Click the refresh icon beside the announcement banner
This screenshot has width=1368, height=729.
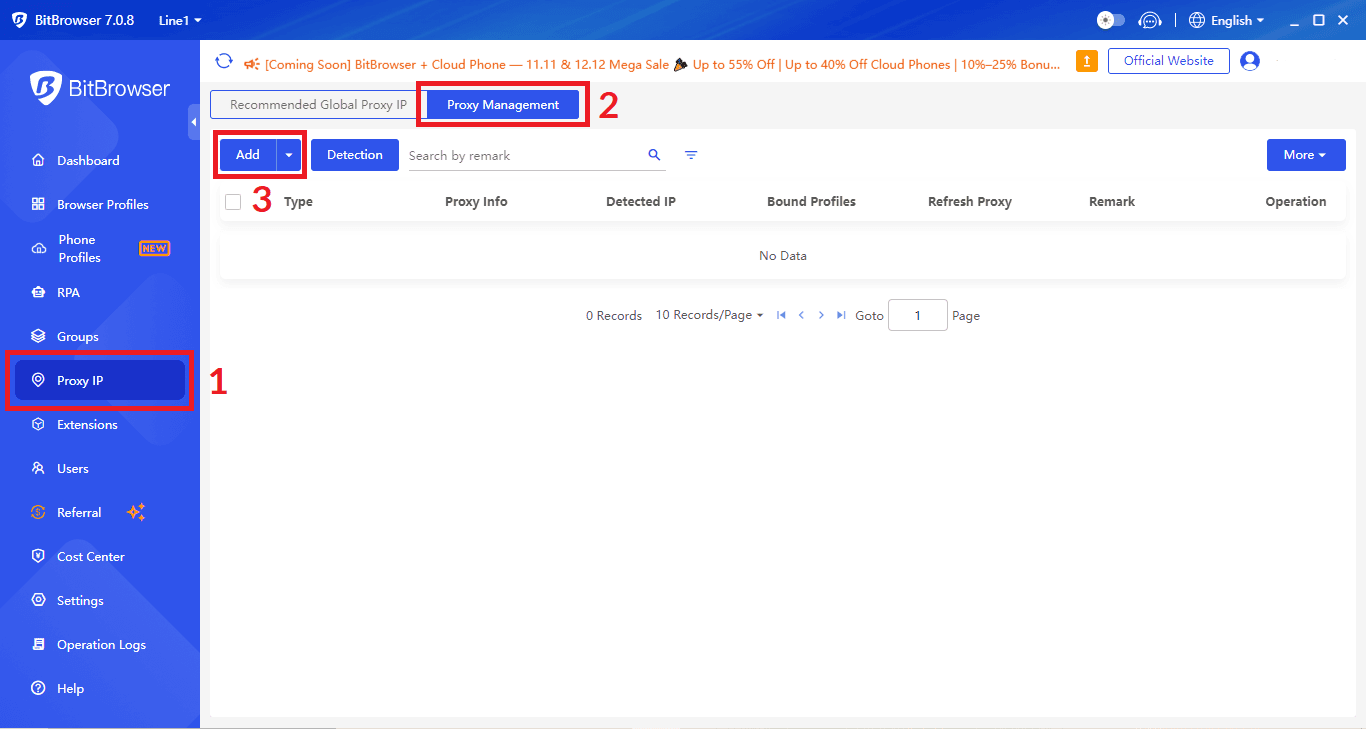click(x=224, y=60)
